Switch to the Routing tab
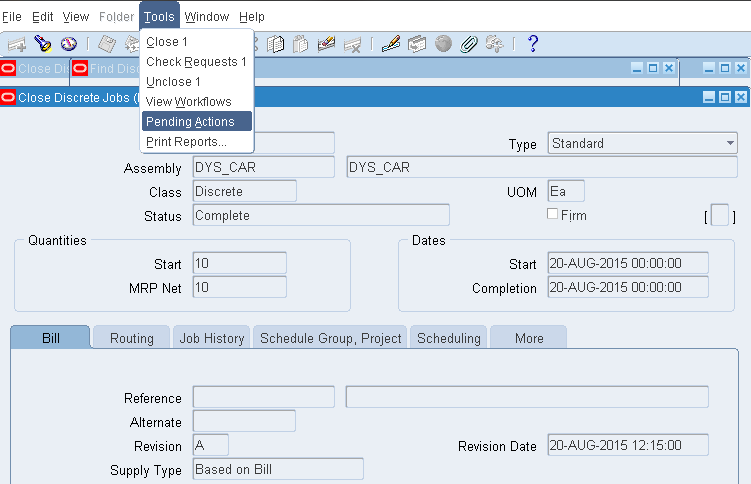751x484 pixels. coord(132,338)
